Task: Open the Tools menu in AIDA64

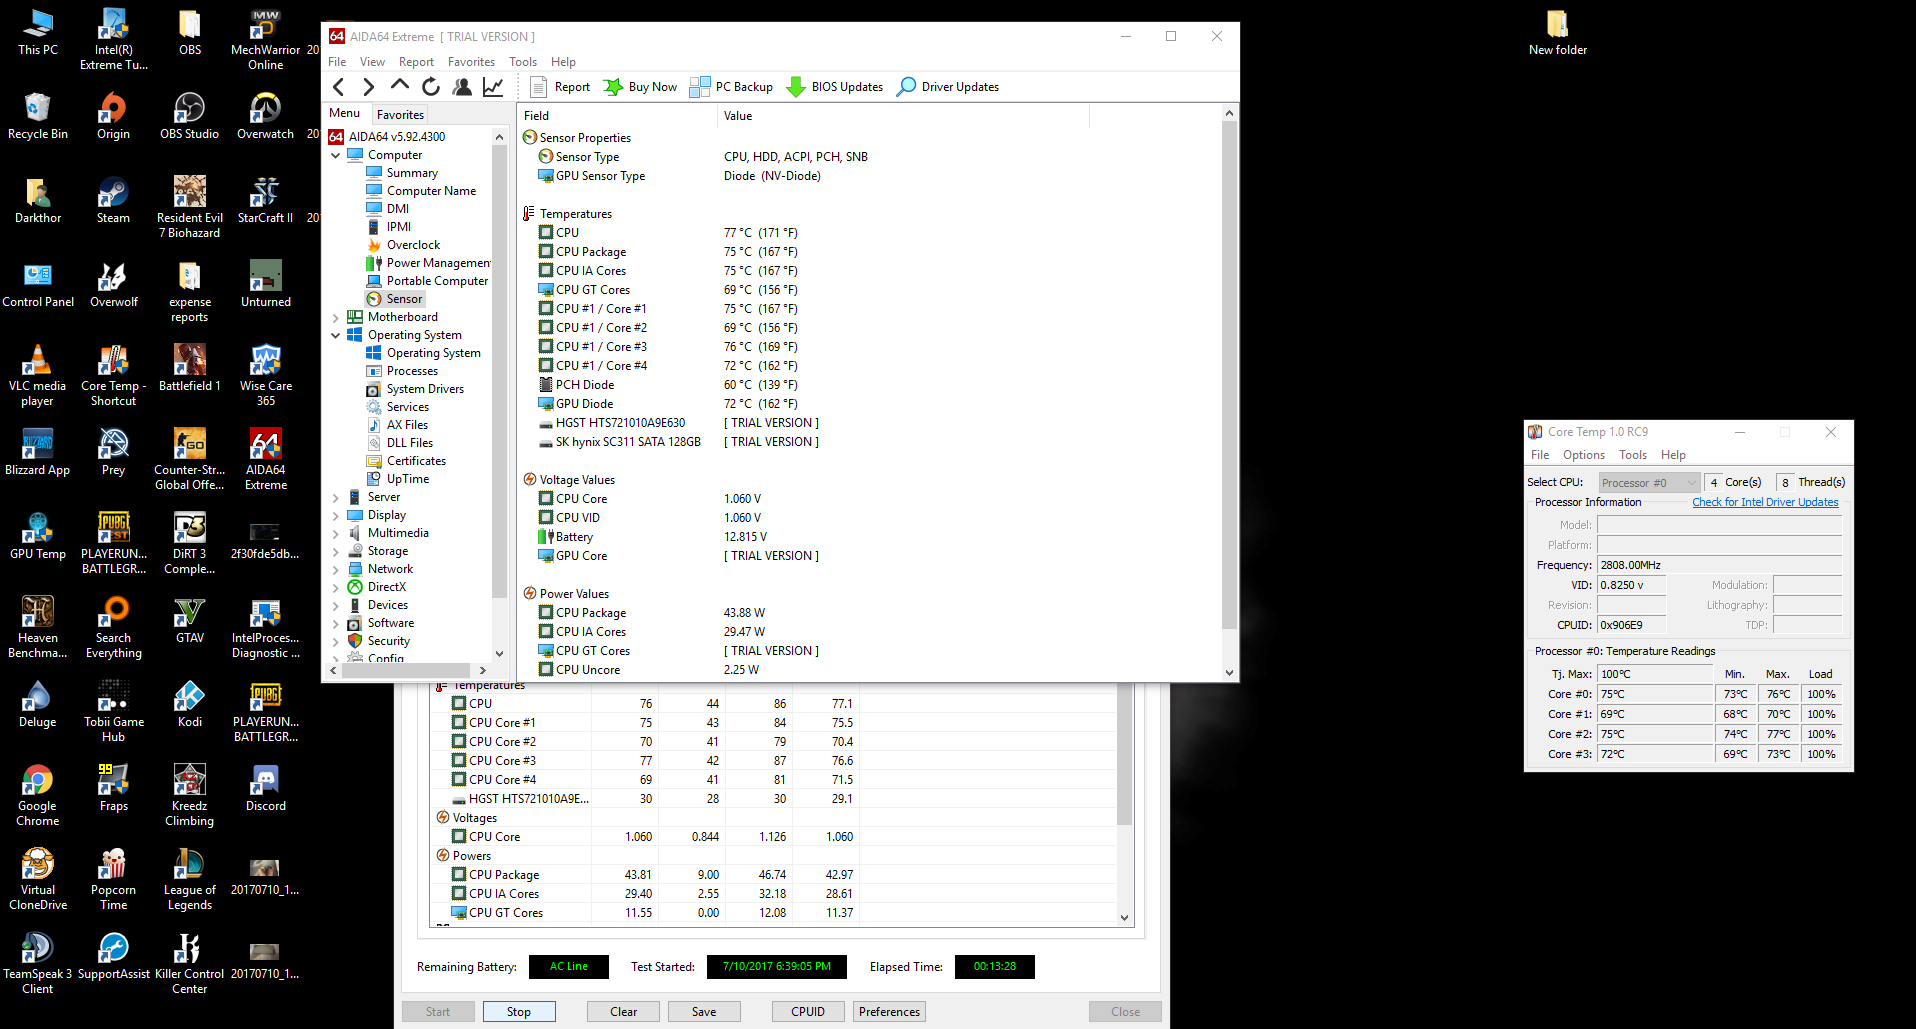Action: (x=523, y=61)
